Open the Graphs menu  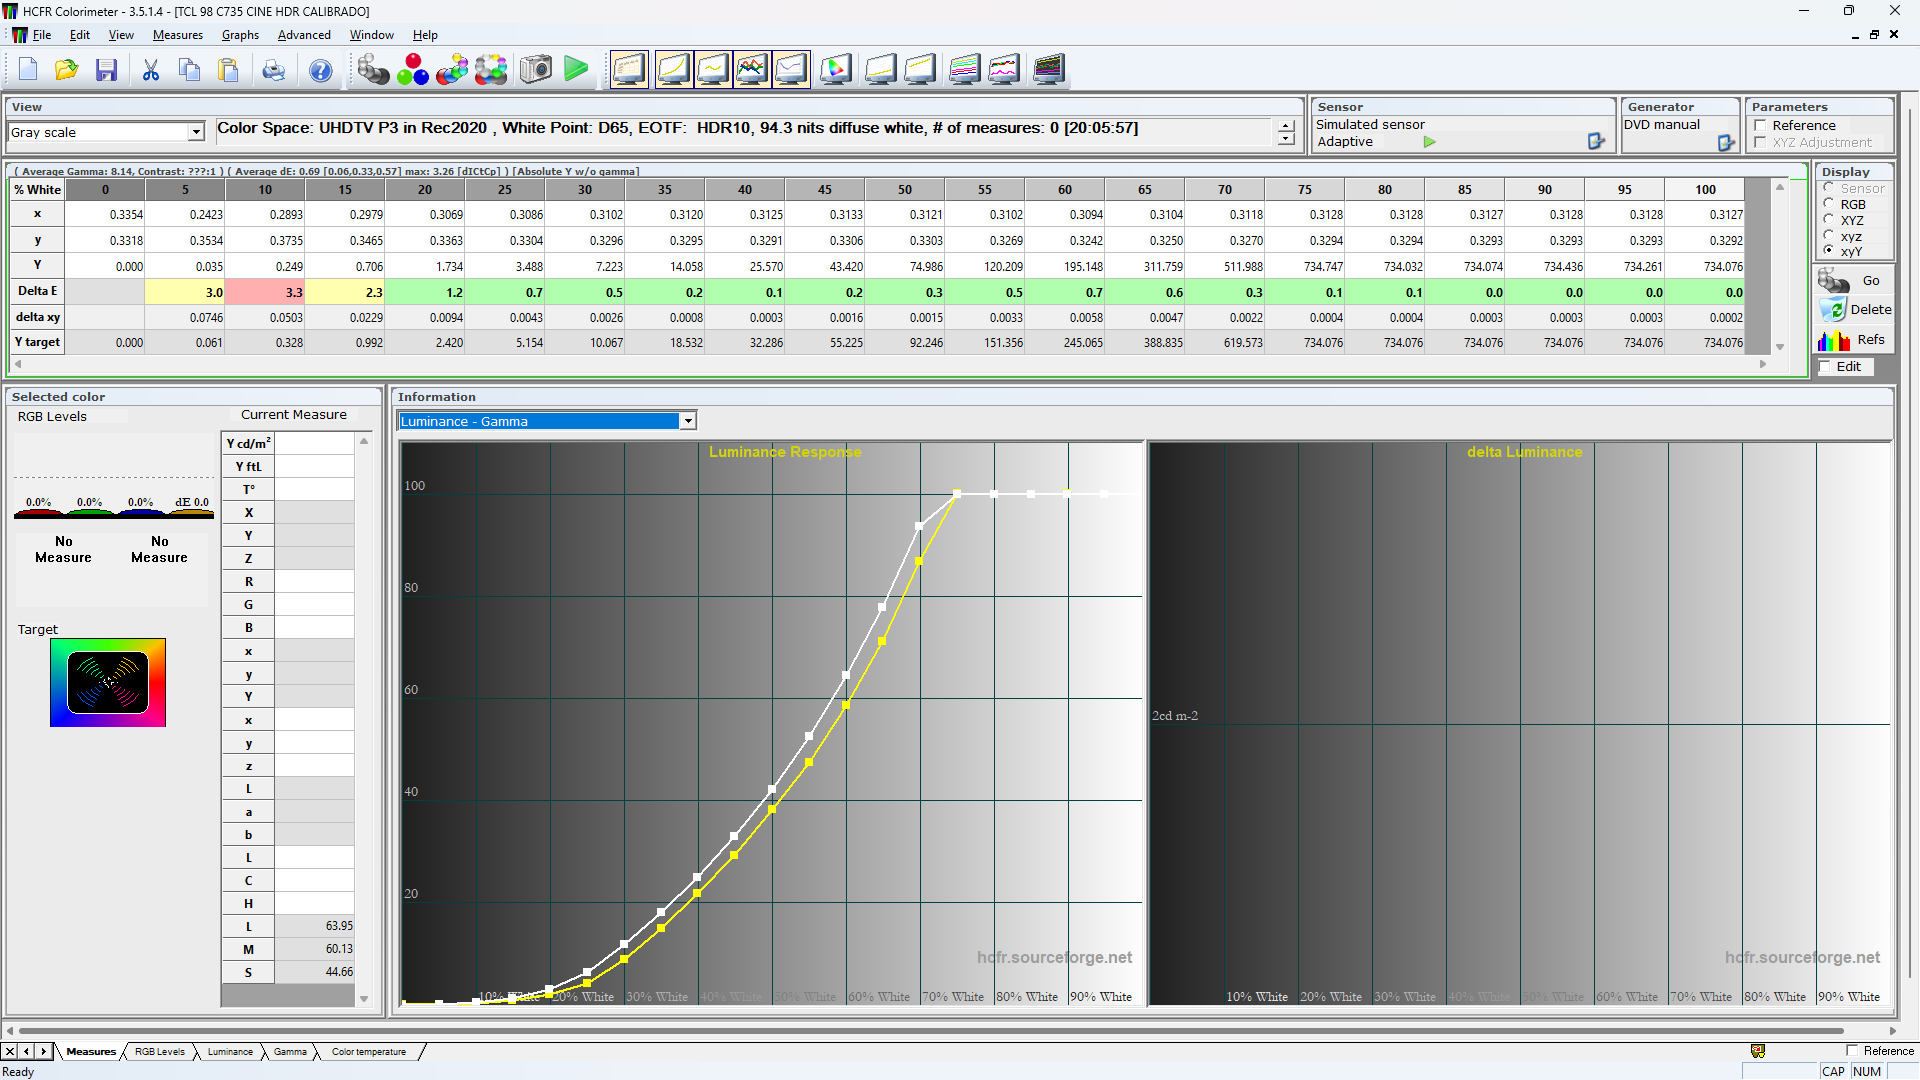(x=240, y=35)
